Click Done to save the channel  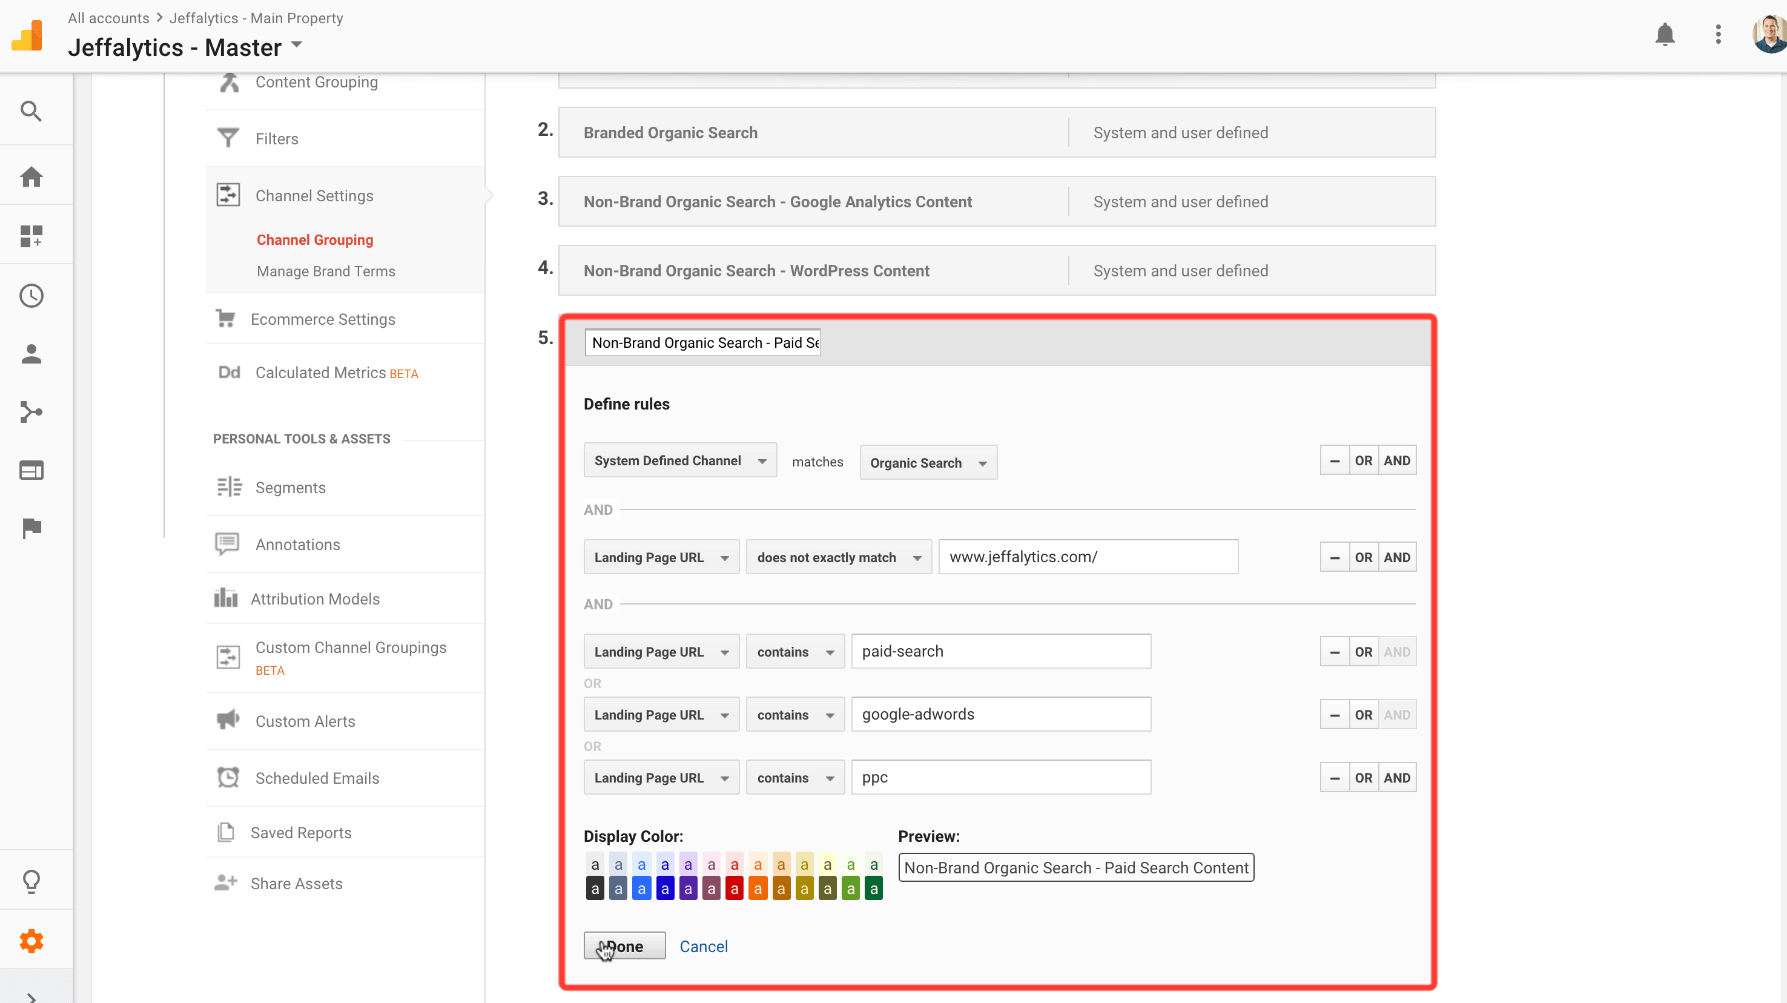(x=624, y=946)
